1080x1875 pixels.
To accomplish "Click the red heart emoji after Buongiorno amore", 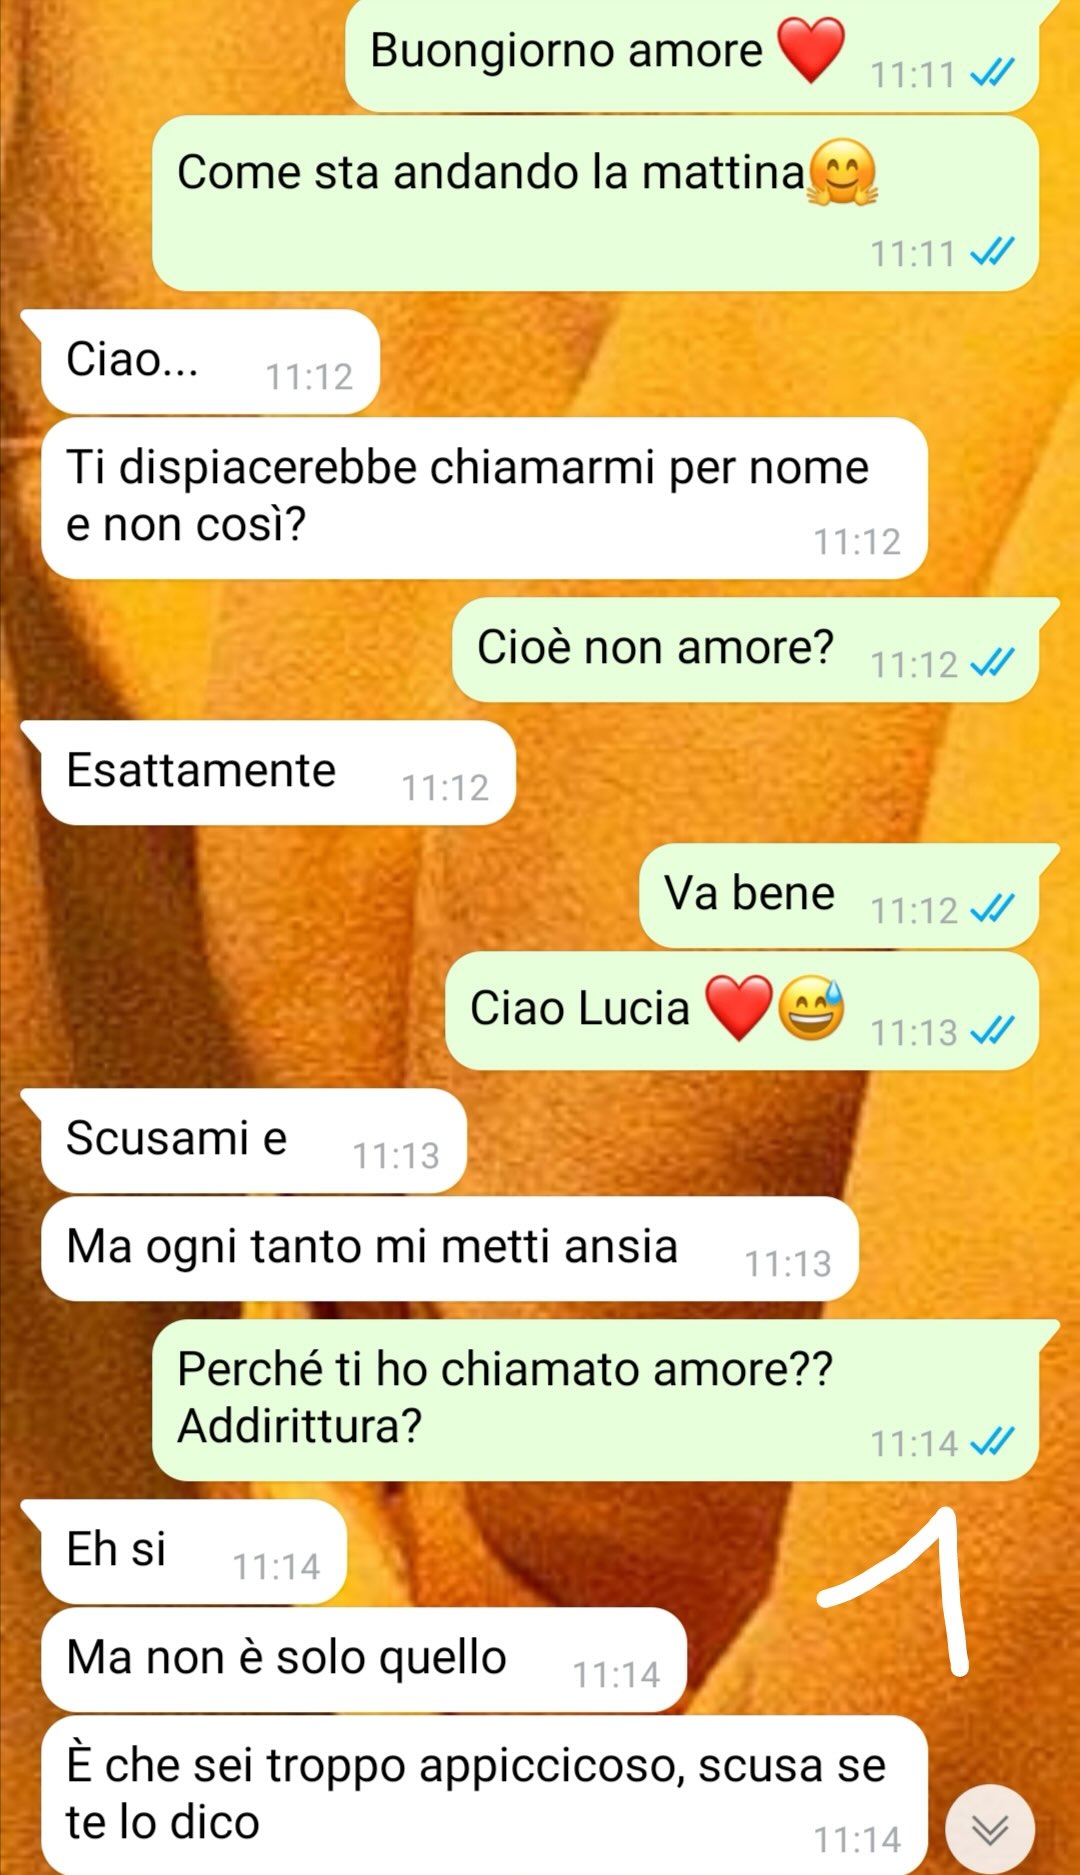I will (810, 50).
